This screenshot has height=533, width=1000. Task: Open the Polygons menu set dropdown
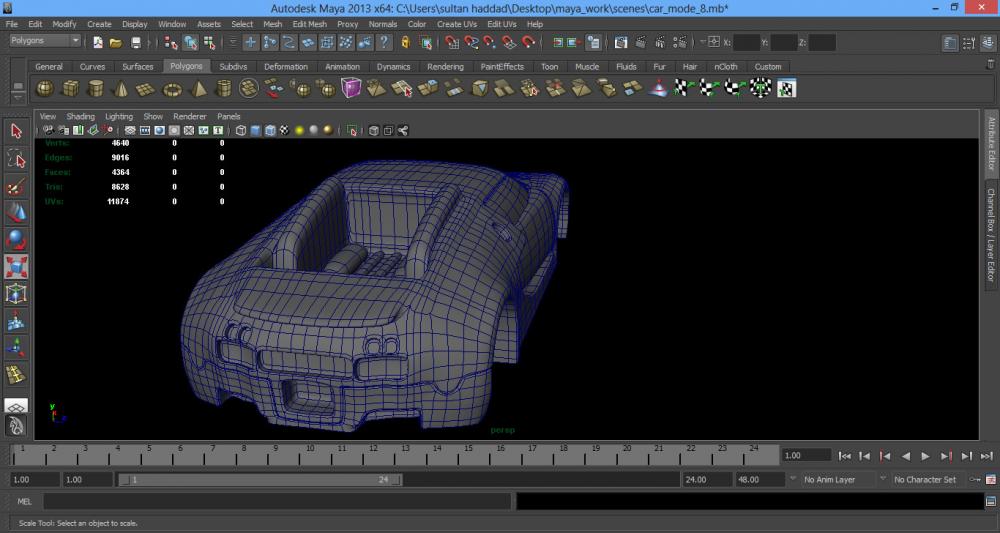click(x=46, y=41)
